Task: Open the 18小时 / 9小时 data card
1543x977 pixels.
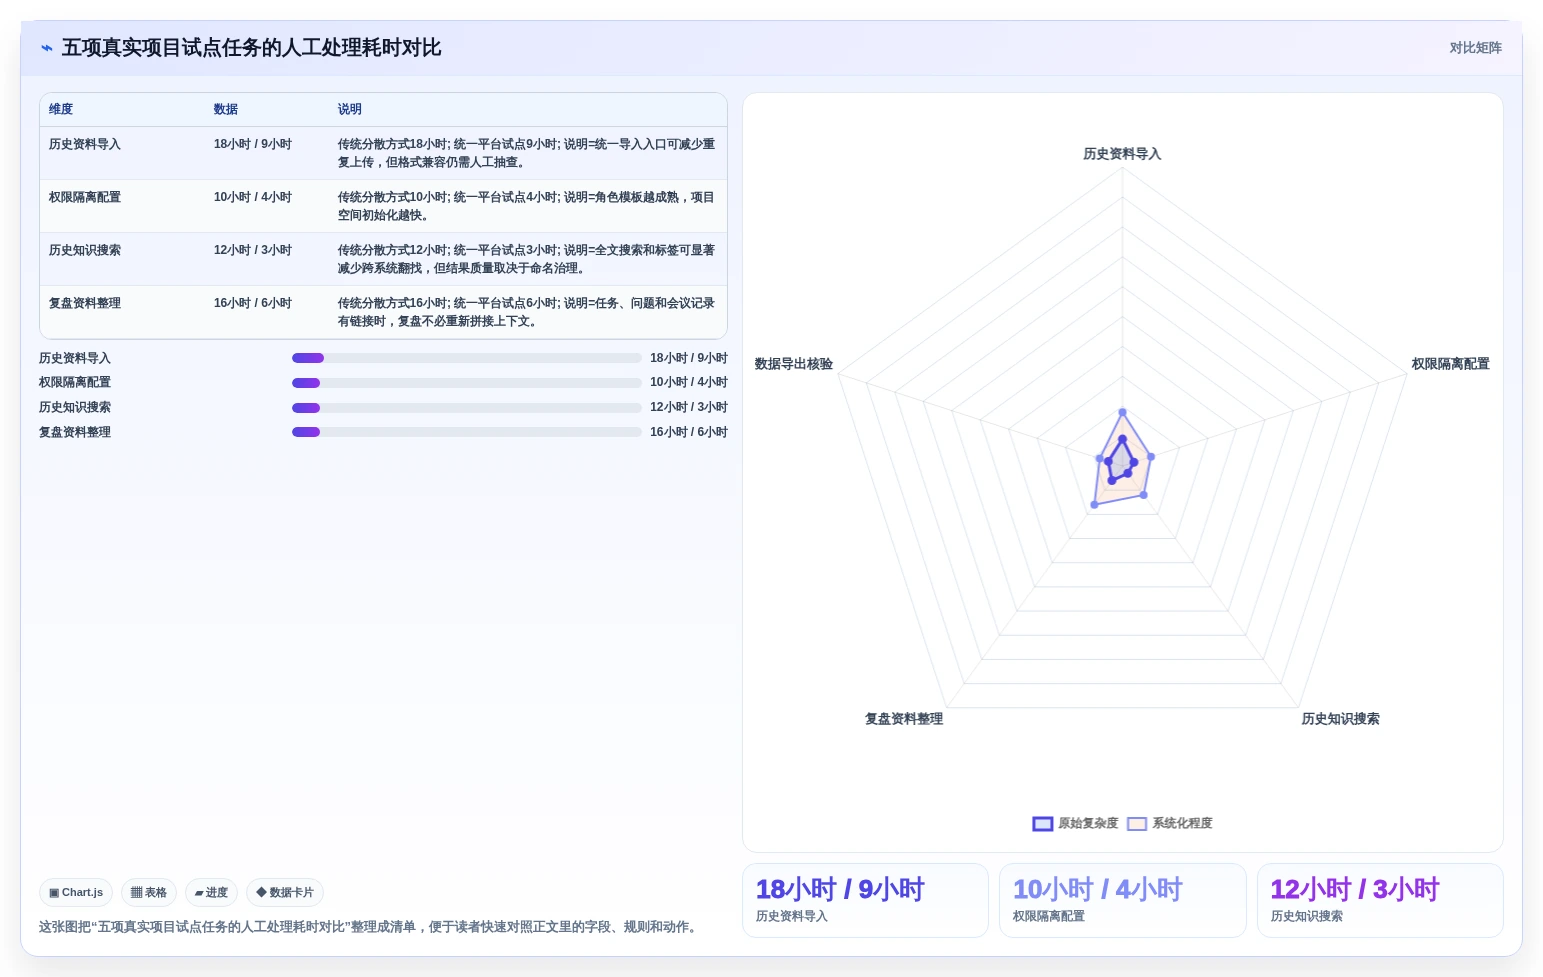Action: coord(865,900)
